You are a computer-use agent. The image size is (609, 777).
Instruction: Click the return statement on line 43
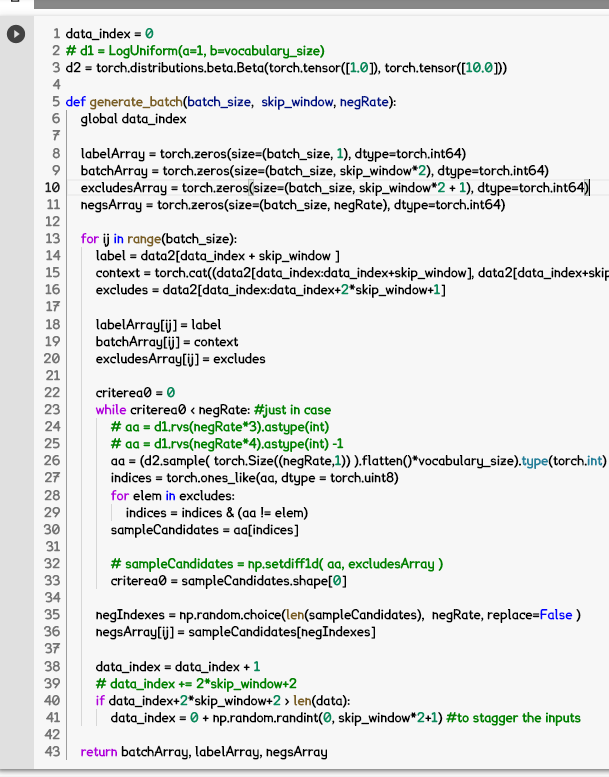(204, 752)
